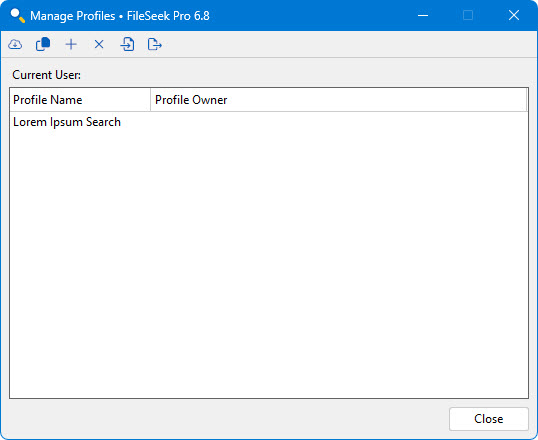Click the FileSeek magnifier icon in title bar

click(x=17, y=16)
